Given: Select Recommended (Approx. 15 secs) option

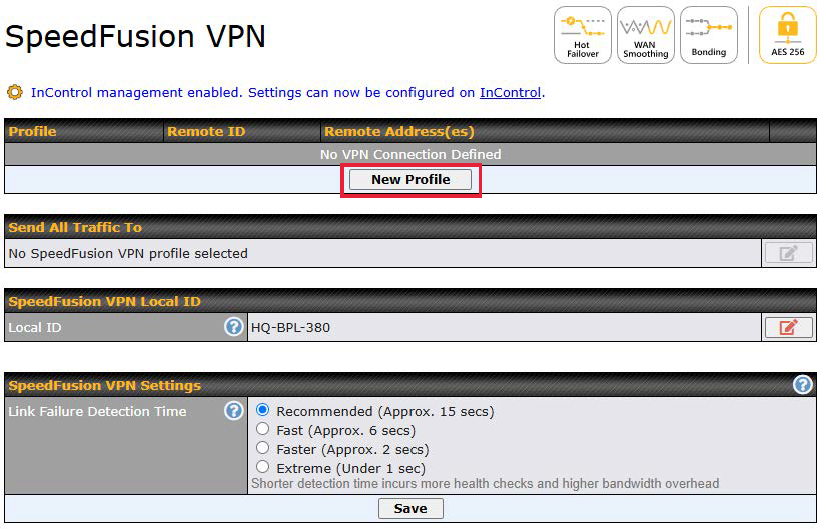Looking at the screenshot, I should click(x=262, y=410).
